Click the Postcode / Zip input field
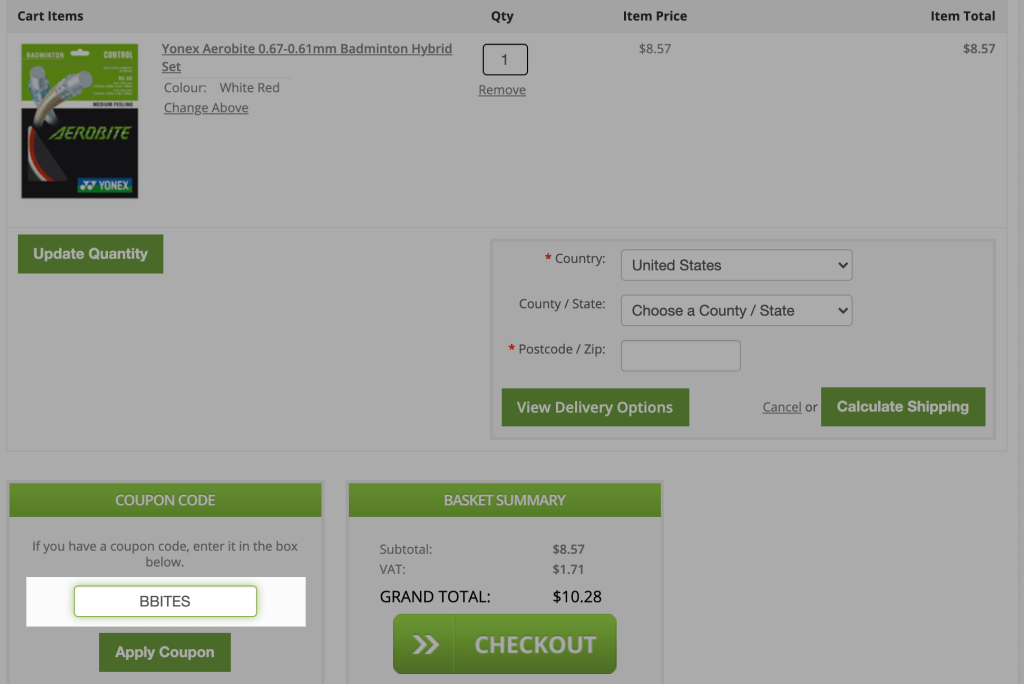 click(680, 355)
